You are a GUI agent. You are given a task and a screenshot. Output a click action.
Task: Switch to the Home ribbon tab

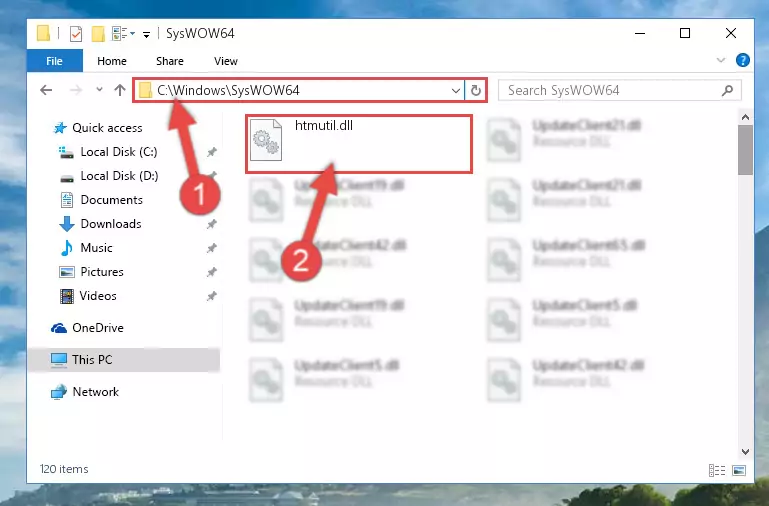(x=112, y=61)
